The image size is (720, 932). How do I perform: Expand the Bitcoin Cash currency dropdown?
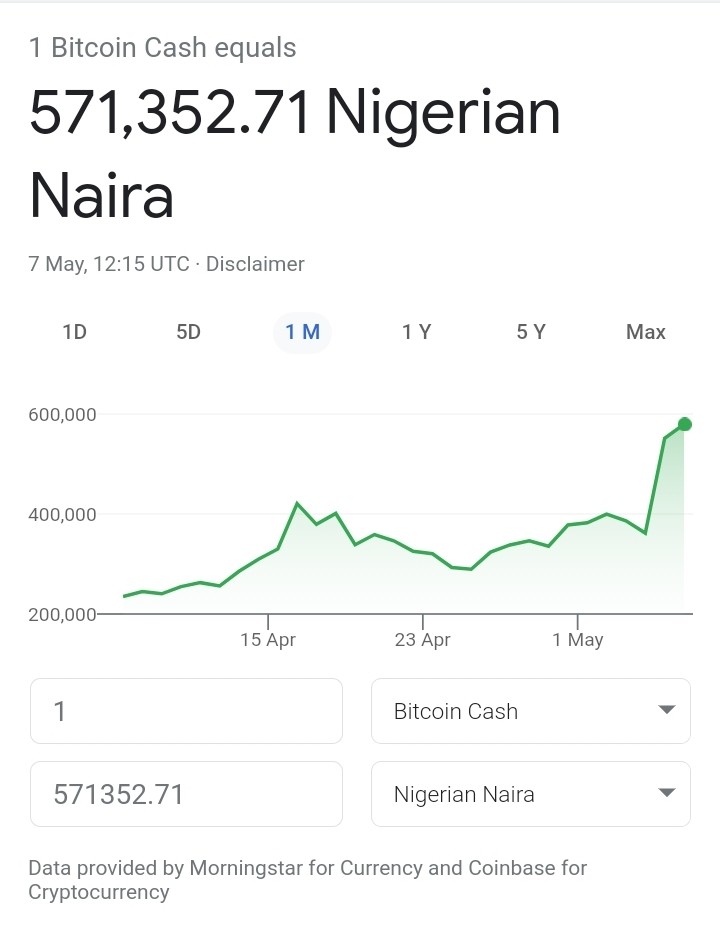click(531, 711)
